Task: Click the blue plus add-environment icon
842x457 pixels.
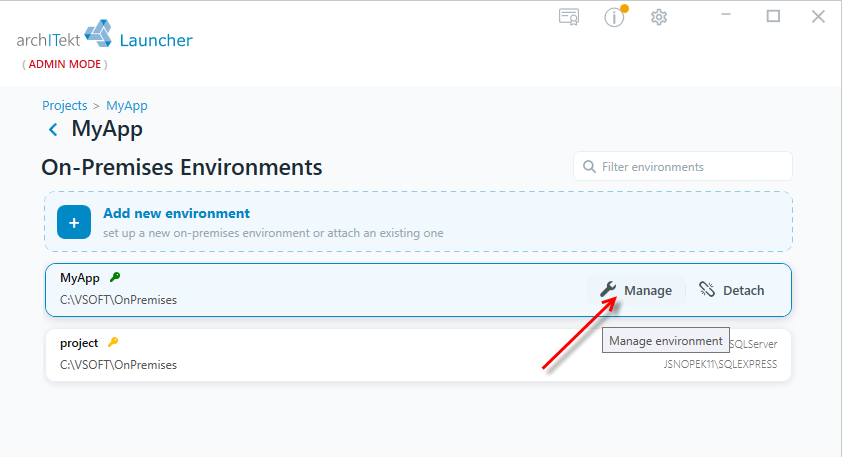Action: coord(74,222)
